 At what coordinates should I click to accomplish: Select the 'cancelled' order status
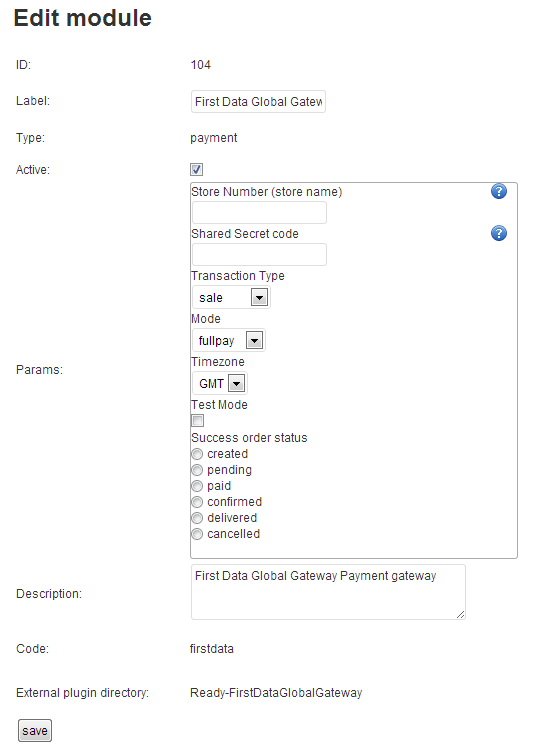click(x=197, y=534)
